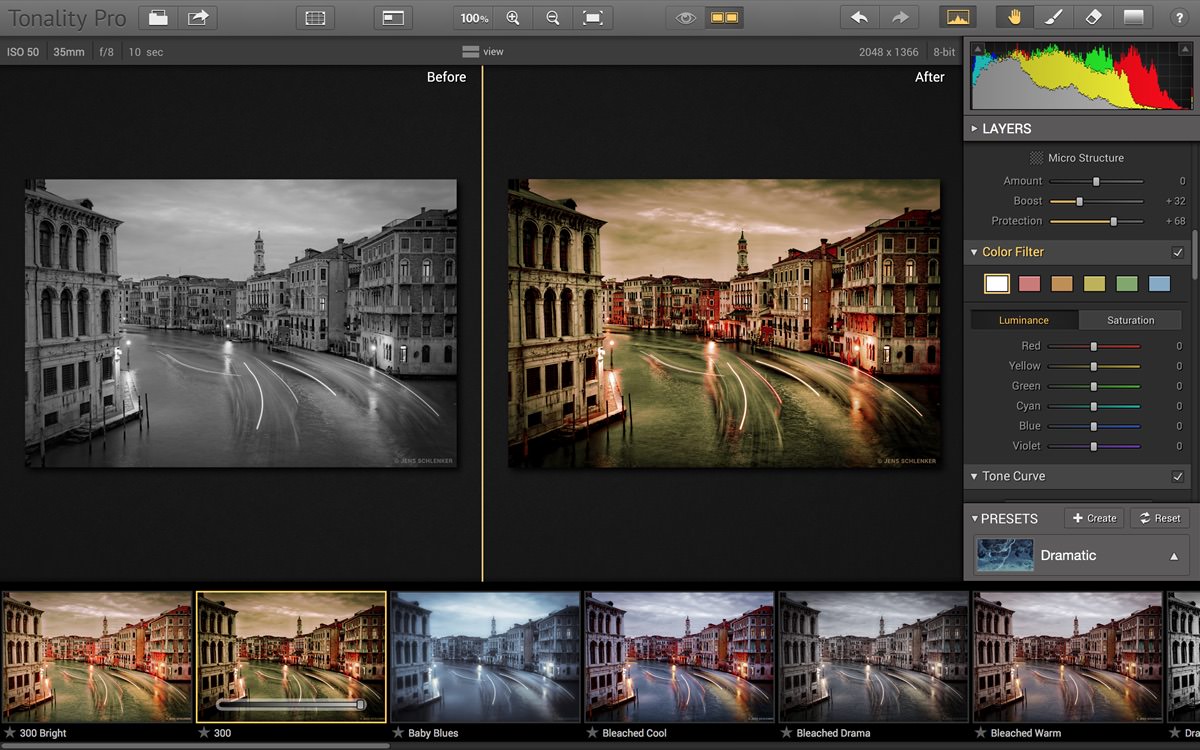Select the yellow color filter swatch
This screenshot has height=750, width=1200.
(1095, 284)
